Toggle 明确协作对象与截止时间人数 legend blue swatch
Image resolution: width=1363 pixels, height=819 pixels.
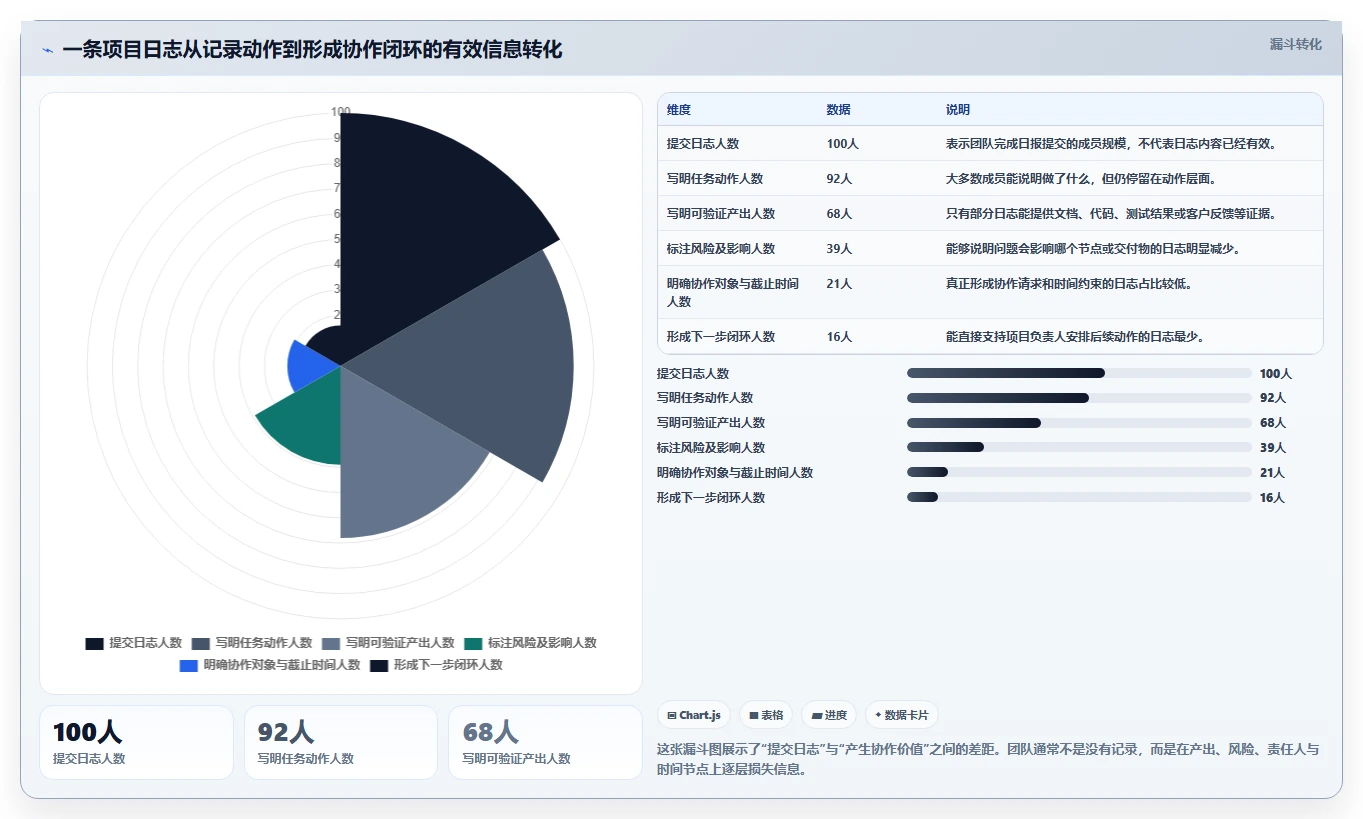189,665
